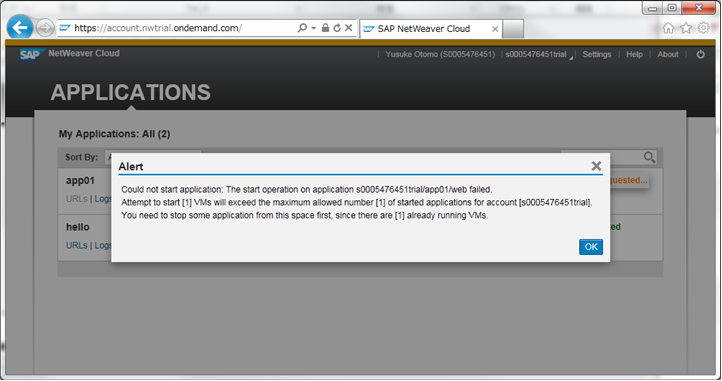Screen dimensions: 722x381
Task: Stop loading with the address bar X icon
Action: [349, 28]
